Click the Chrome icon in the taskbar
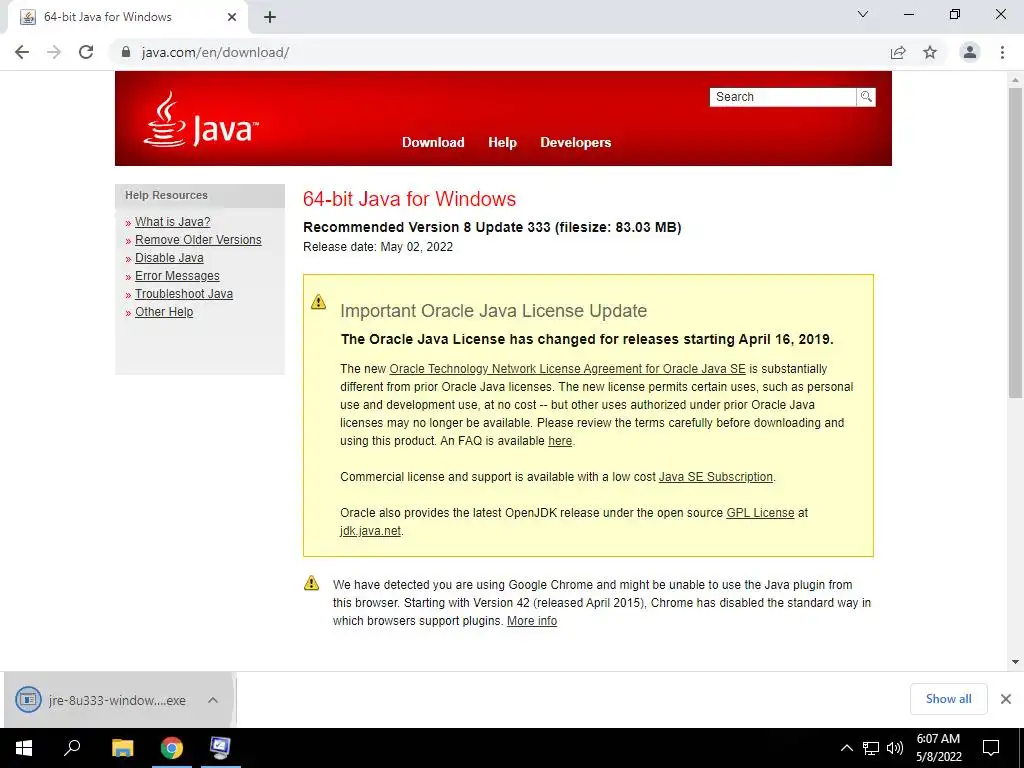 point(172,748)
